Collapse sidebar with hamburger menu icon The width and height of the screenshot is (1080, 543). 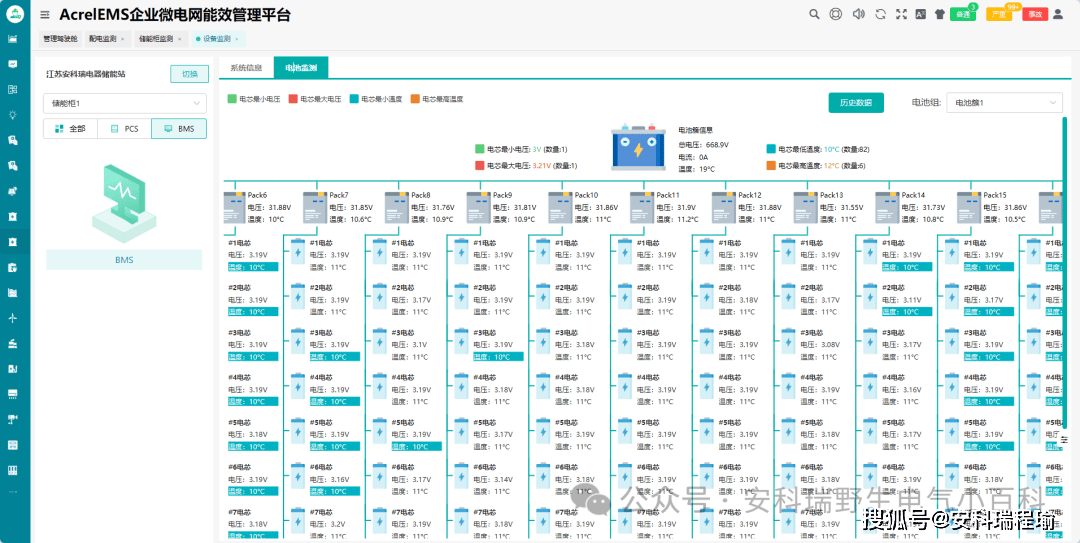[x=45, y=14]
